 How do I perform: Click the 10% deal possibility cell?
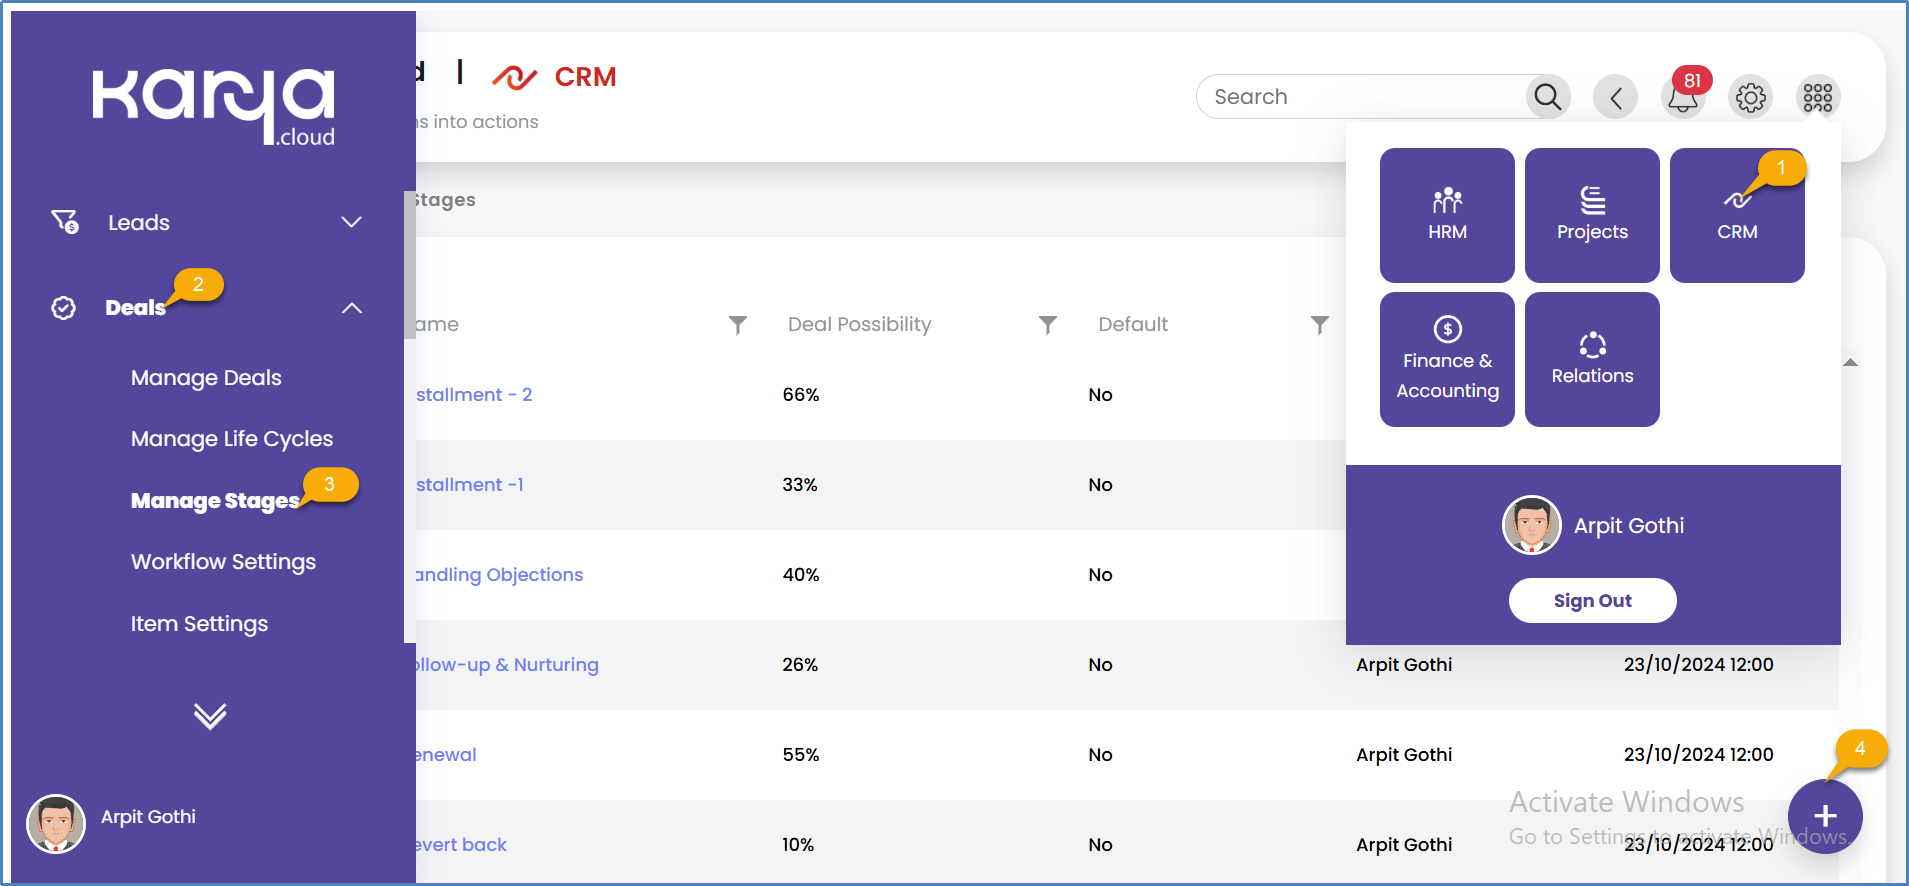tap(798, 845)
